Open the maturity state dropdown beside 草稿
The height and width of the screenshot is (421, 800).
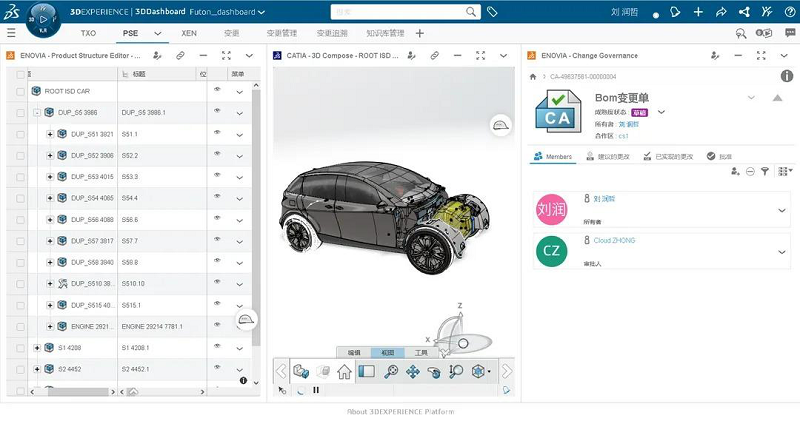pyautogui.click(x=661, y=113)
